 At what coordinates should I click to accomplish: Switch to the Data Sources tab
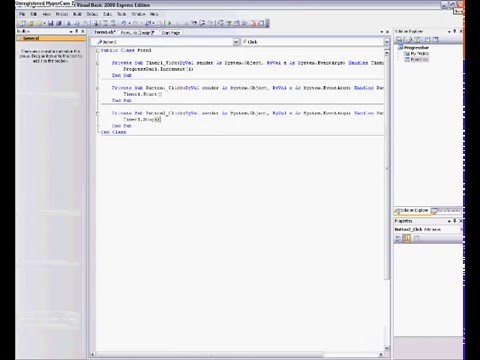pos(446,211)
